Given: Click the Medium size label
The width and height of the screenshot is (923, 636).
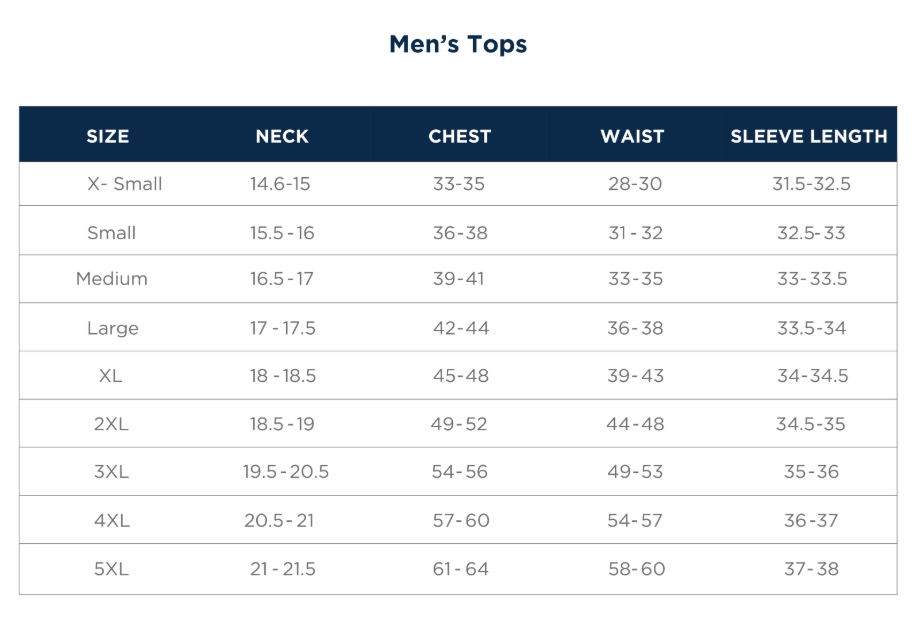Looking at the screenshot, I should (112, 279).
